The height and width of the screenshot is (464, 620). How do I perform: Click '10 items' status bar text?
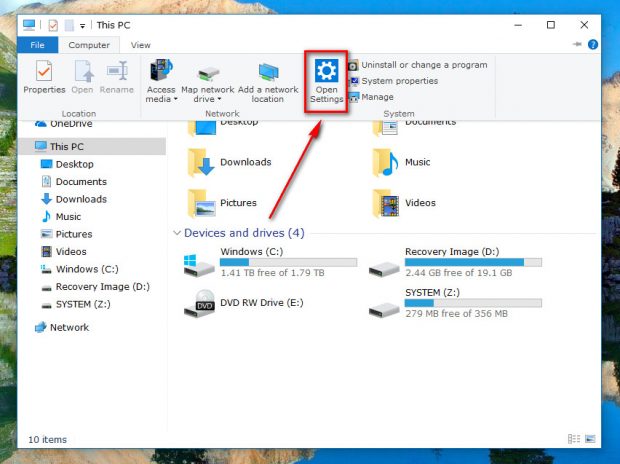click(47, 439)
